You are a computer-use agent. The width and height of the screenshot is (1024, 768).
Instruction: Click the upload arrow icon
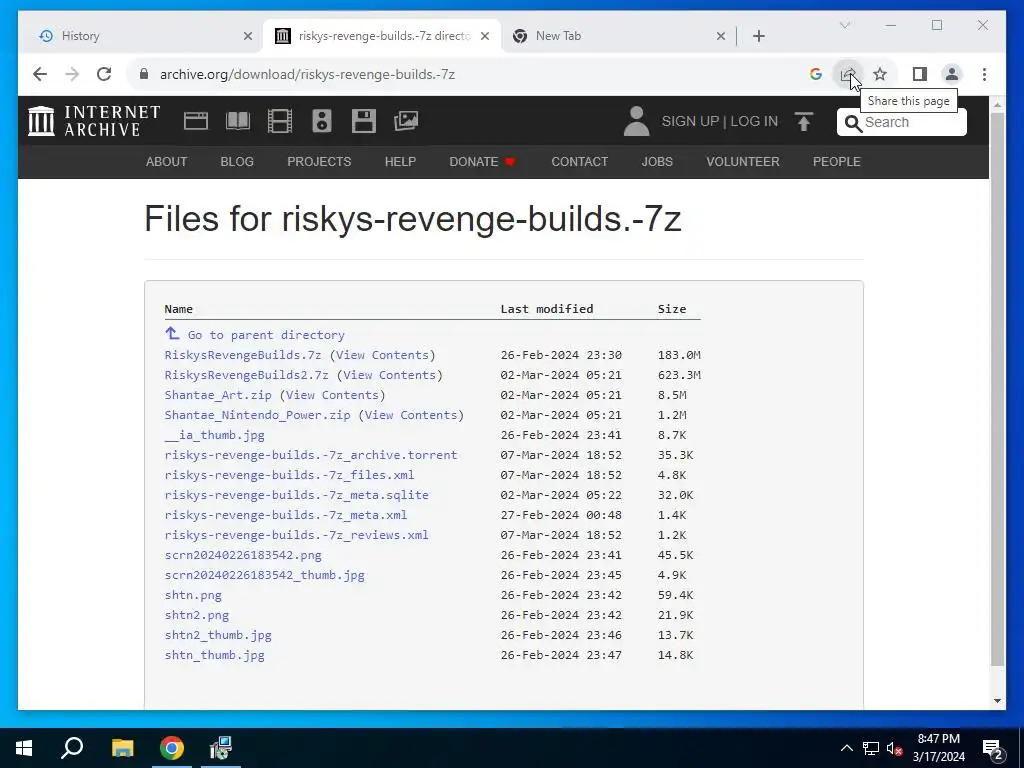click(x=804, y=121)
